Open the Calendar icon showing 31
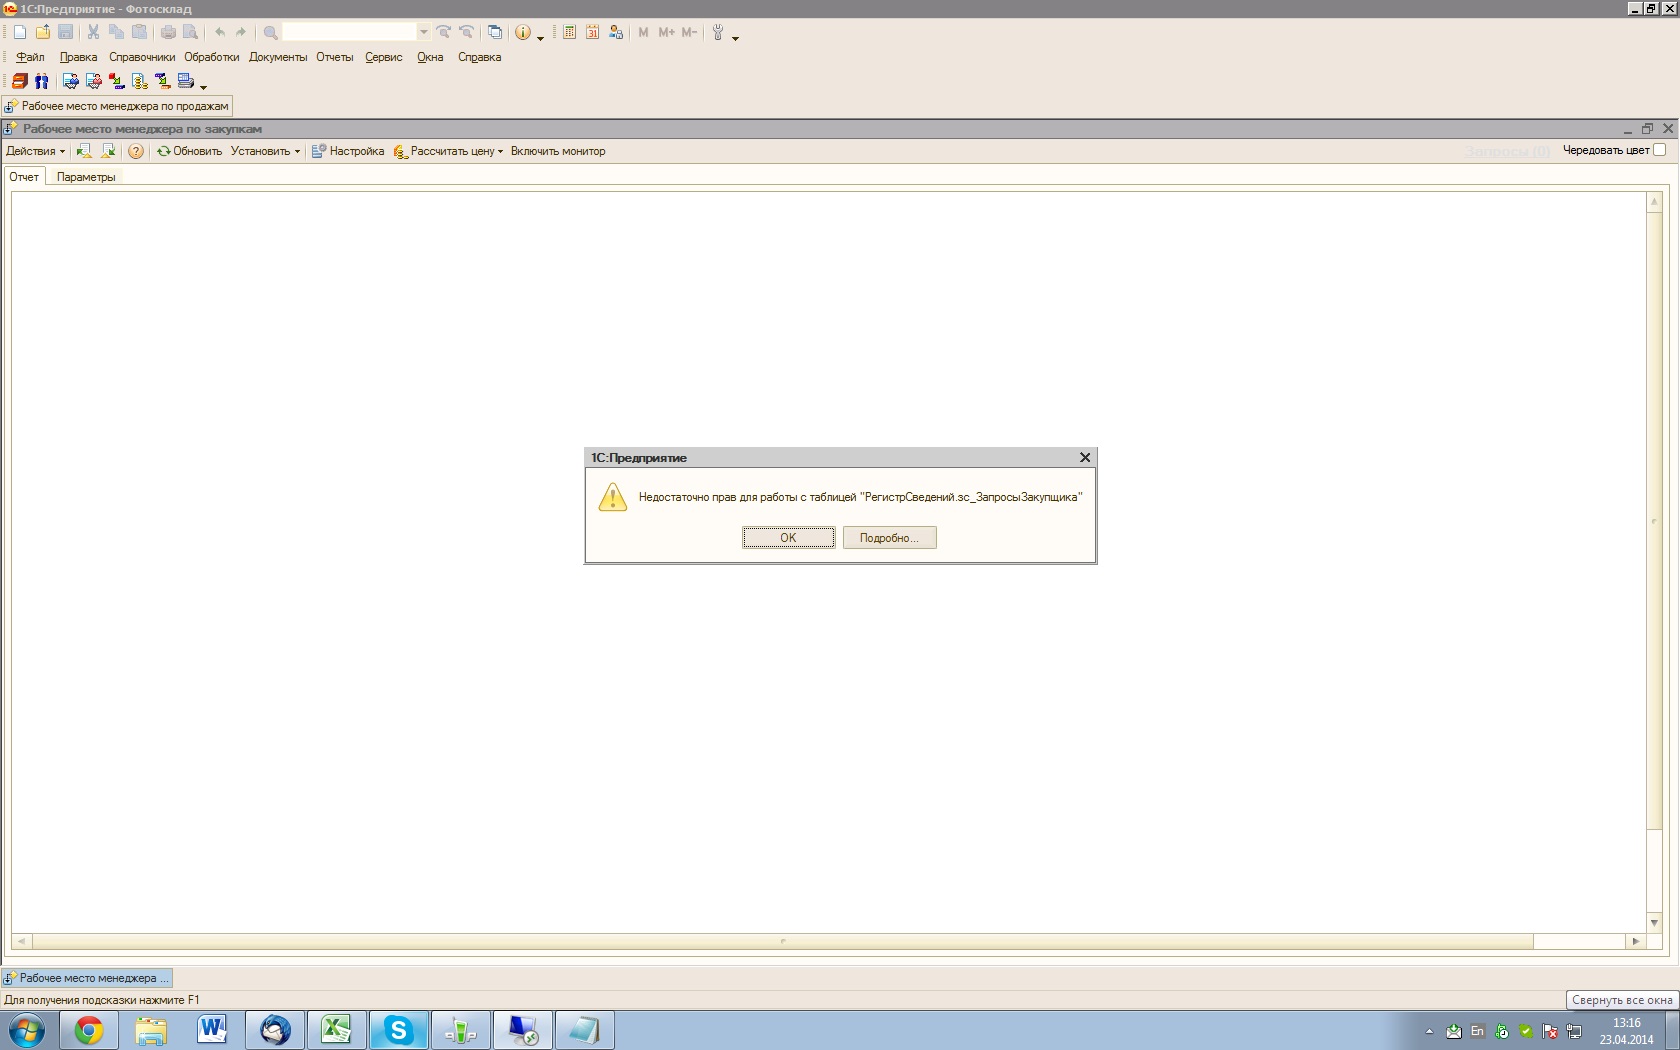The height and width of the screenshot is (1050, 1680). [592, 33]
